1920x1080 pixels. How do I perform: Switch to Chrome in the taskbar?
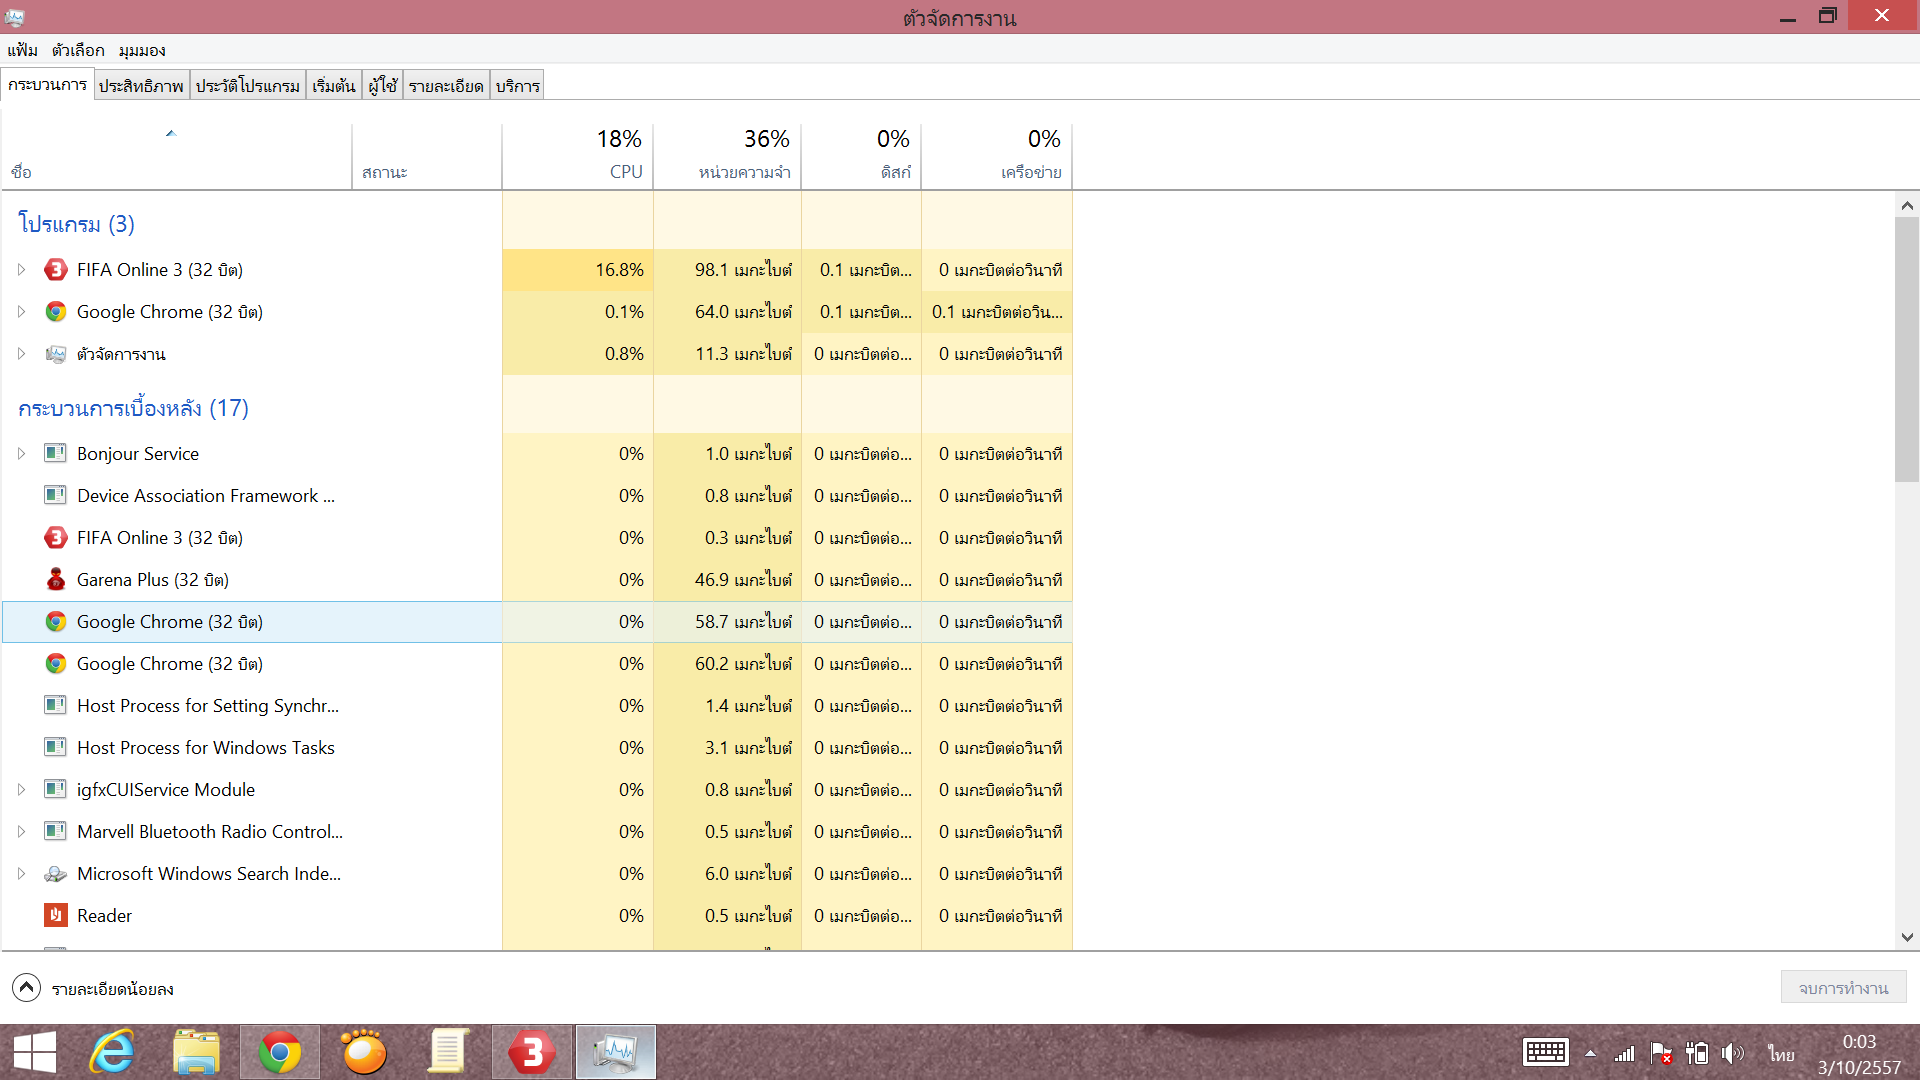click(280, 1052)
